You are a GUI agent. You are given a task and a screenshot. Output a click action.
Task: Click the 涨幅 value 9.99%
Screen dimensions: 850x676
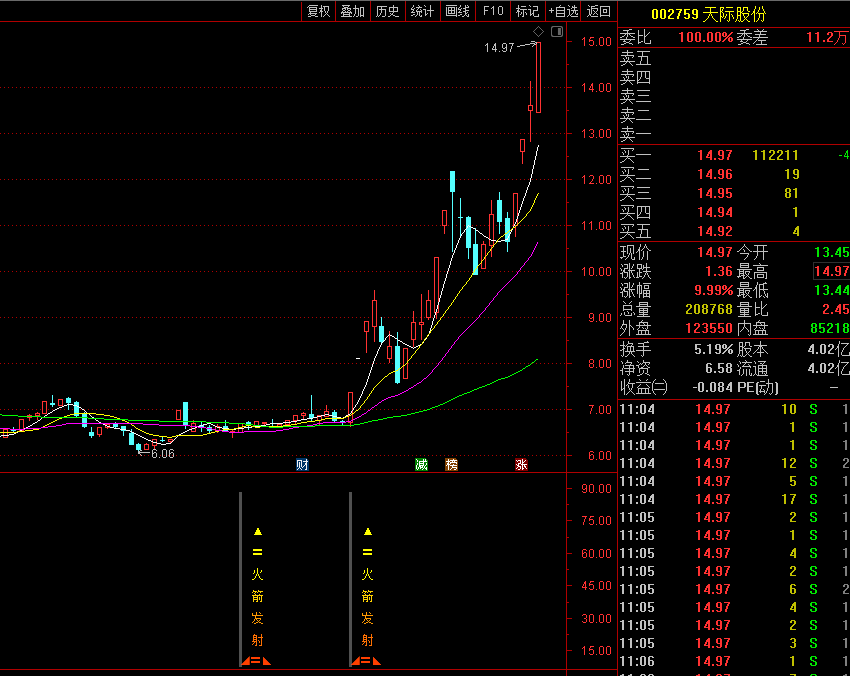(713, 291)
